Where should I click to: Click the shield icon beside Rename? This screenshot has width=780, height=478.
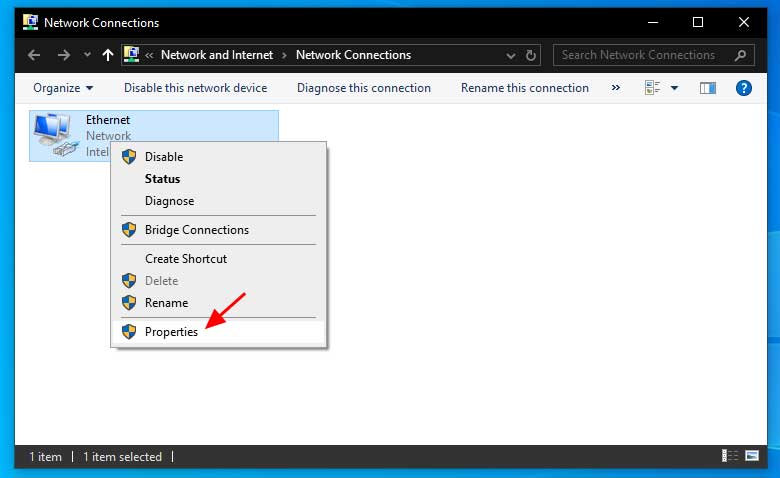click(129, 302)
